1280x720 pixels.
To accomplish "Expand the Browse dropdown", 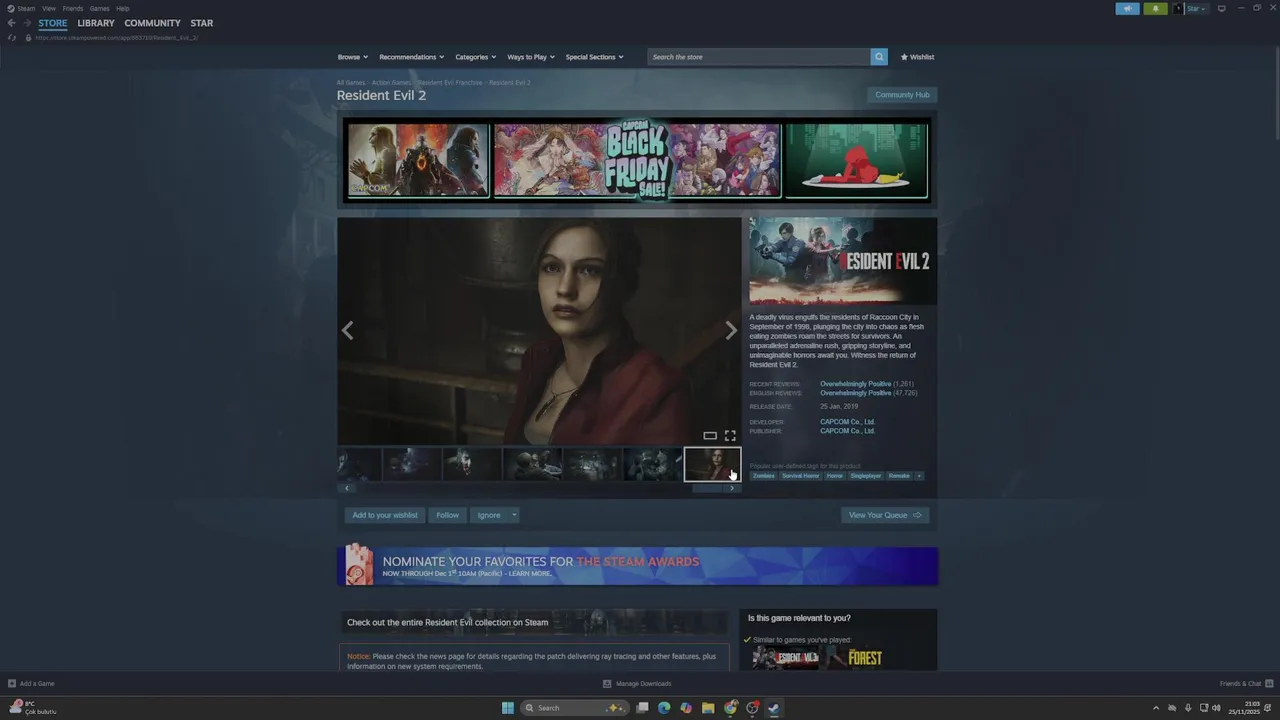I will (x=353, y=57).
